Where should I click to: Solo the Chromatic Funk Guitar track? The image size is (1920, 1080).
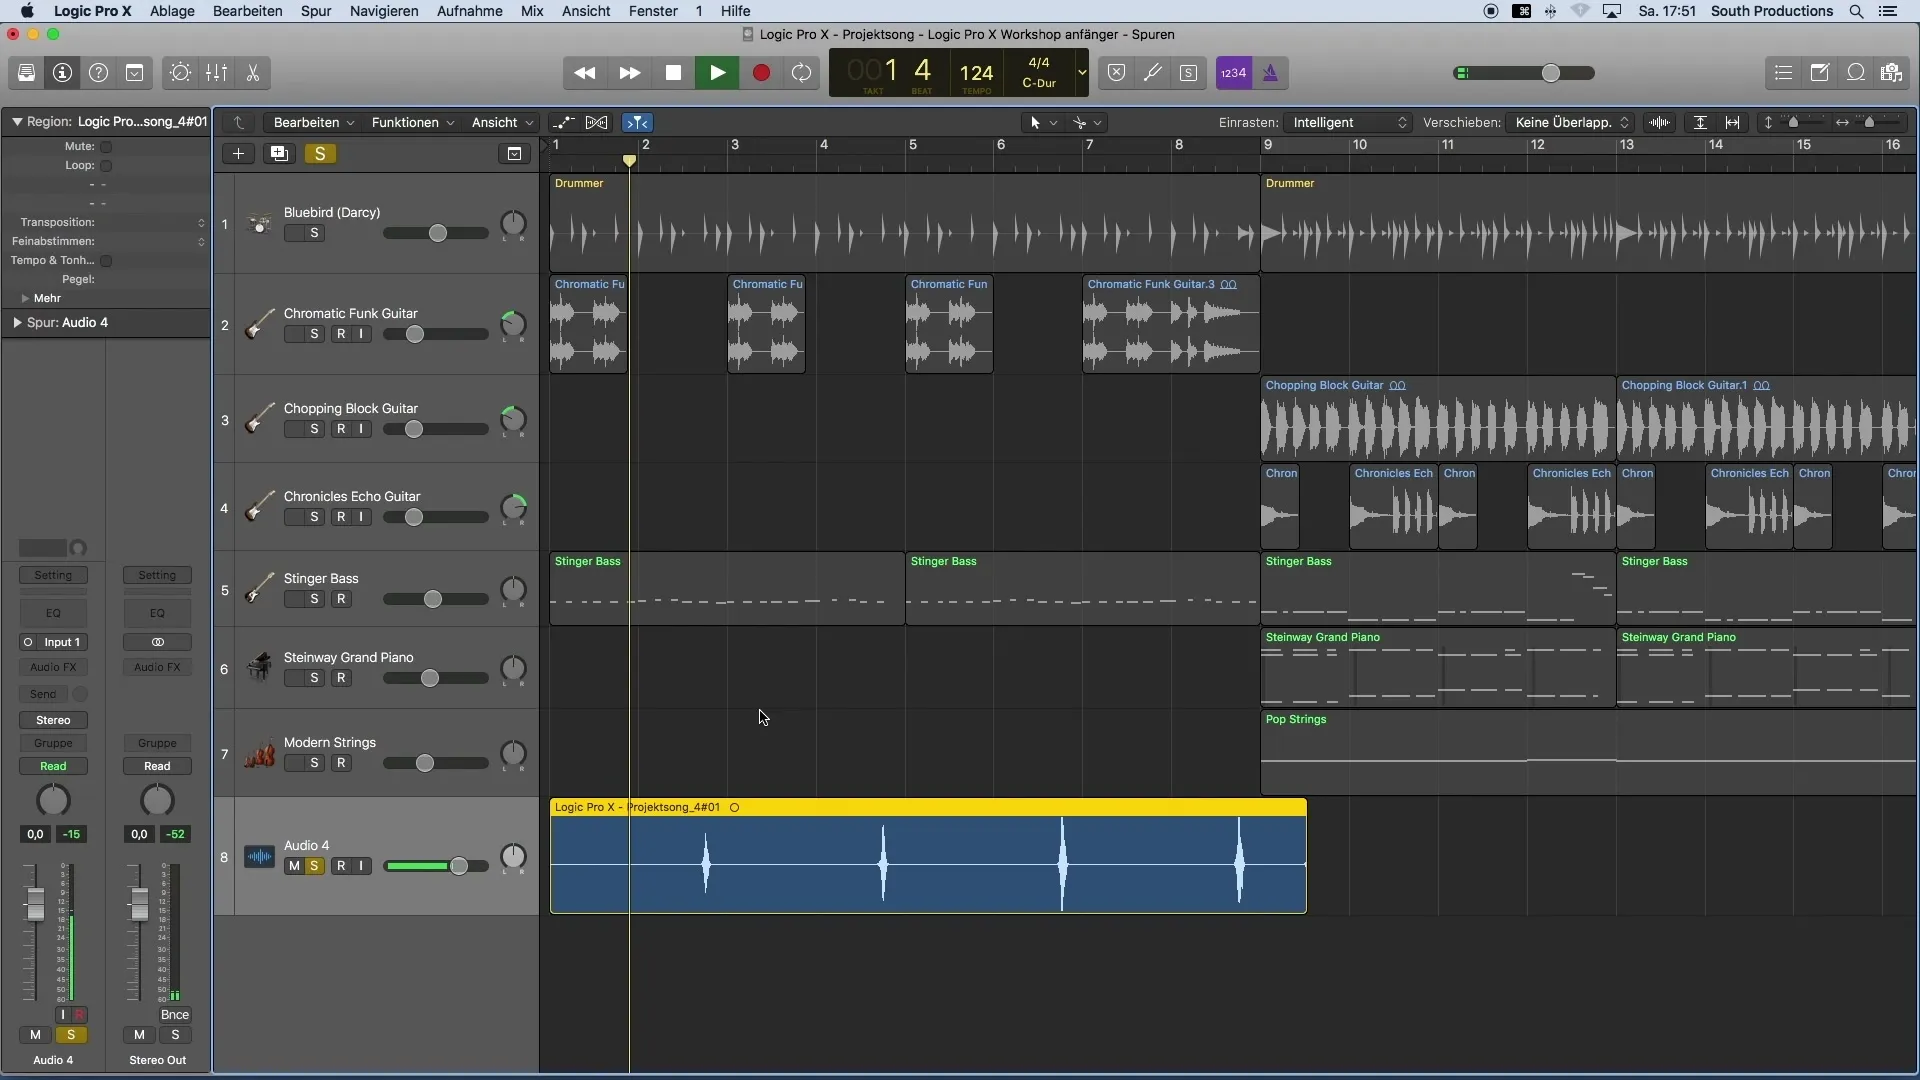[314, 334]
